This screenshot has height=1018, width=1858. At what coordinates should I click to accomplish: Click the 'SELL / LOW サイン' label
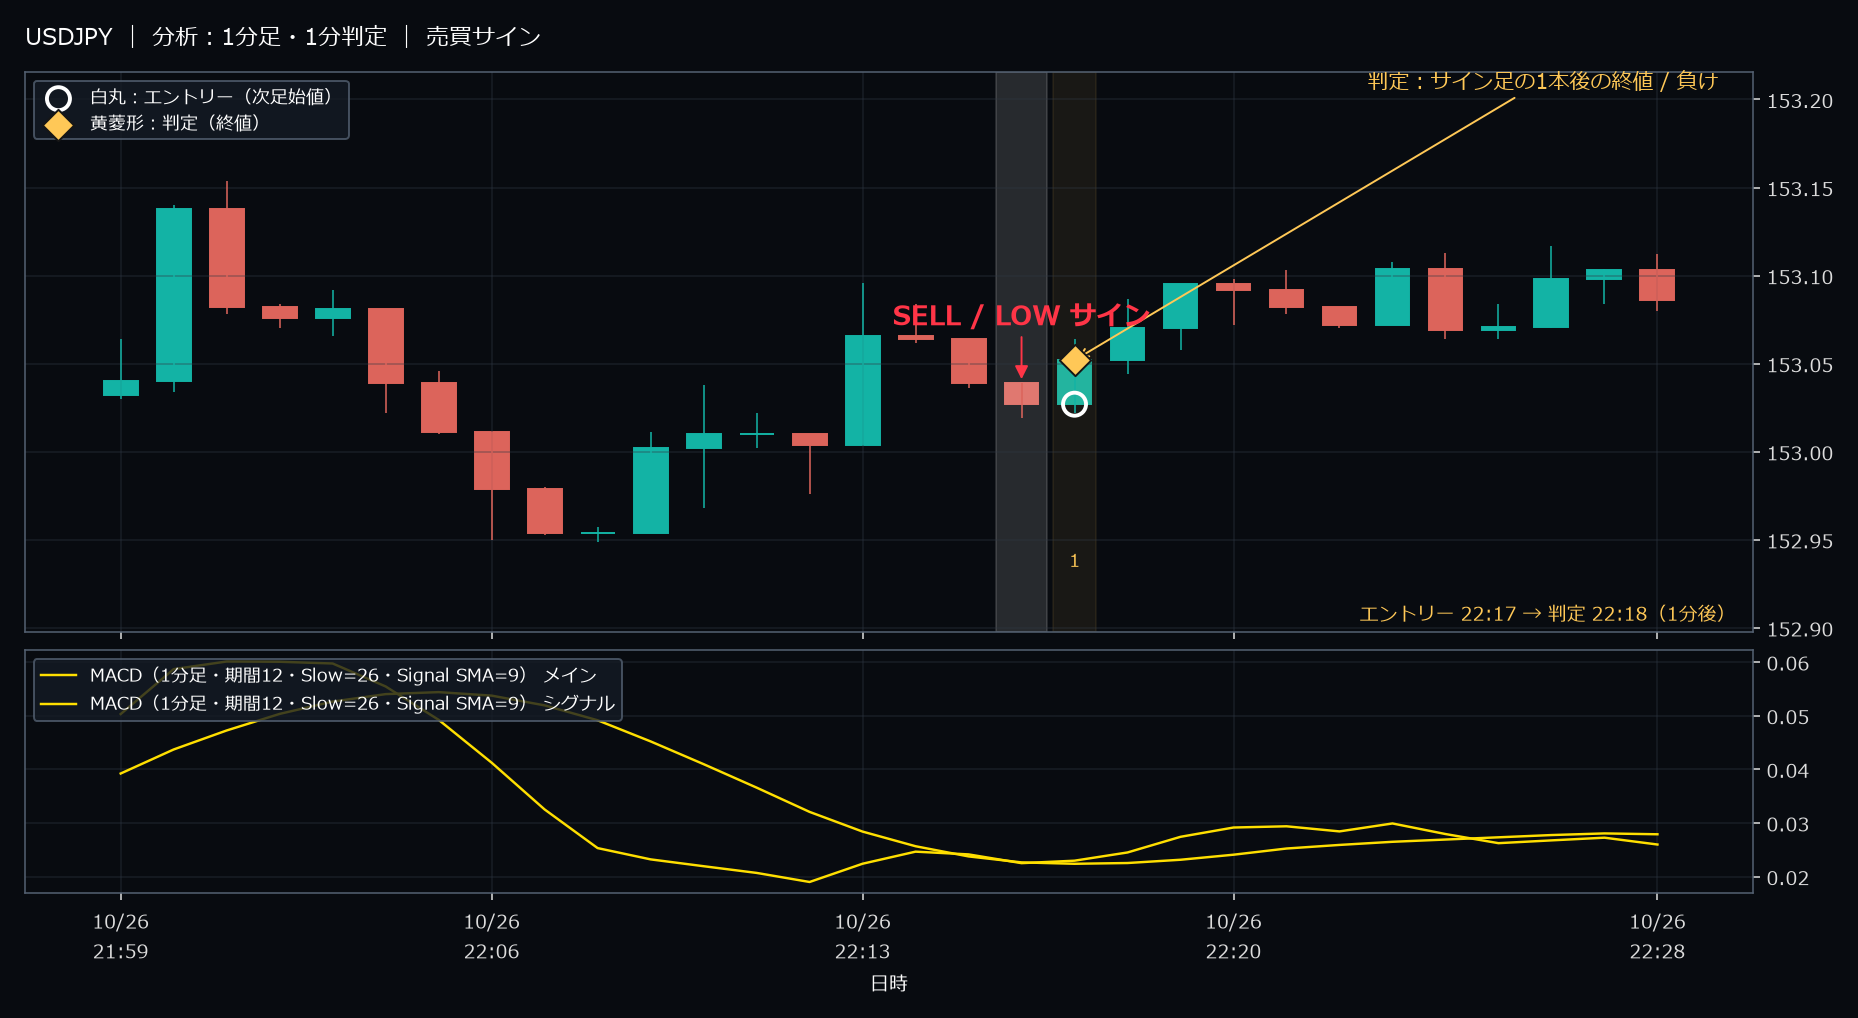click(x=1020, y=316)
